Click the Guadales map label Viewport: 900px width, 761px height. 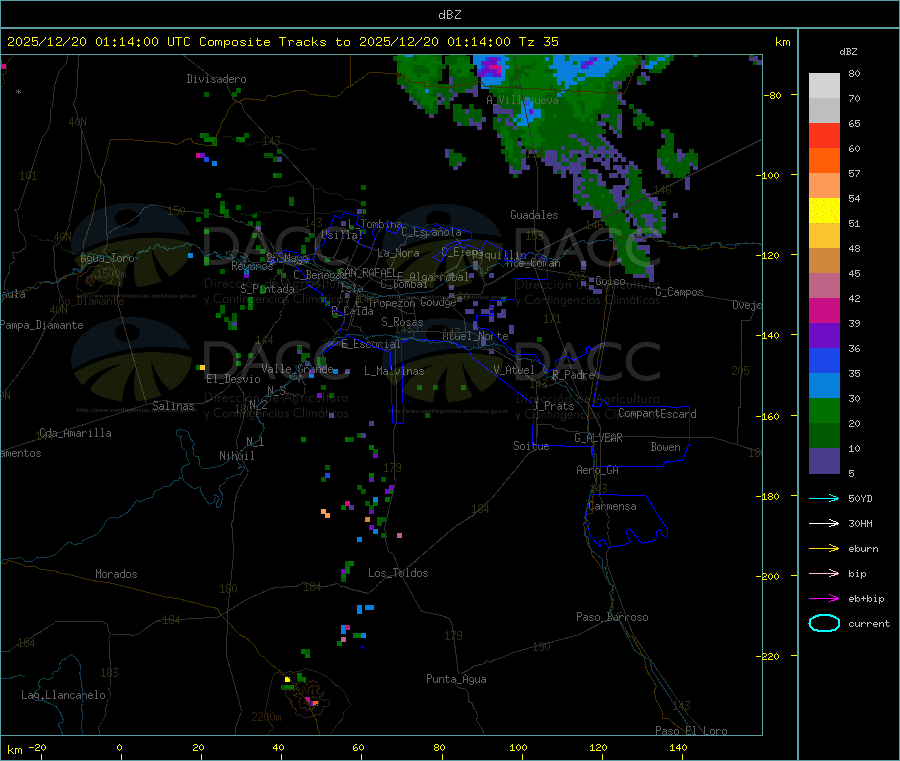click(534, 215)
